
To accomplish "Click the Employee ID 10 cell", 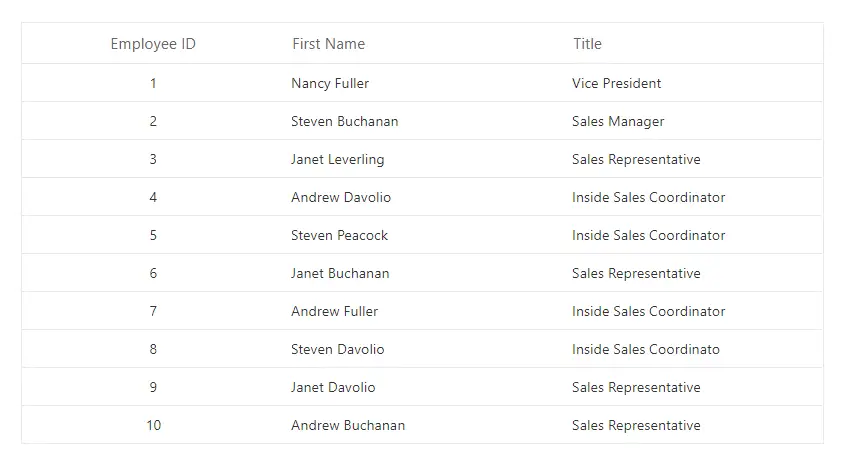I will tap(153, 426).
